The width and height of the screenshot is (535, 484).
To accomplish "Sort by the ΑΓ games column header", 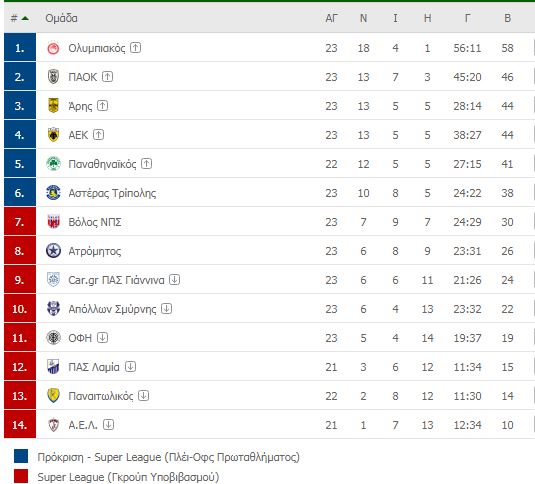I will (331, 18).
